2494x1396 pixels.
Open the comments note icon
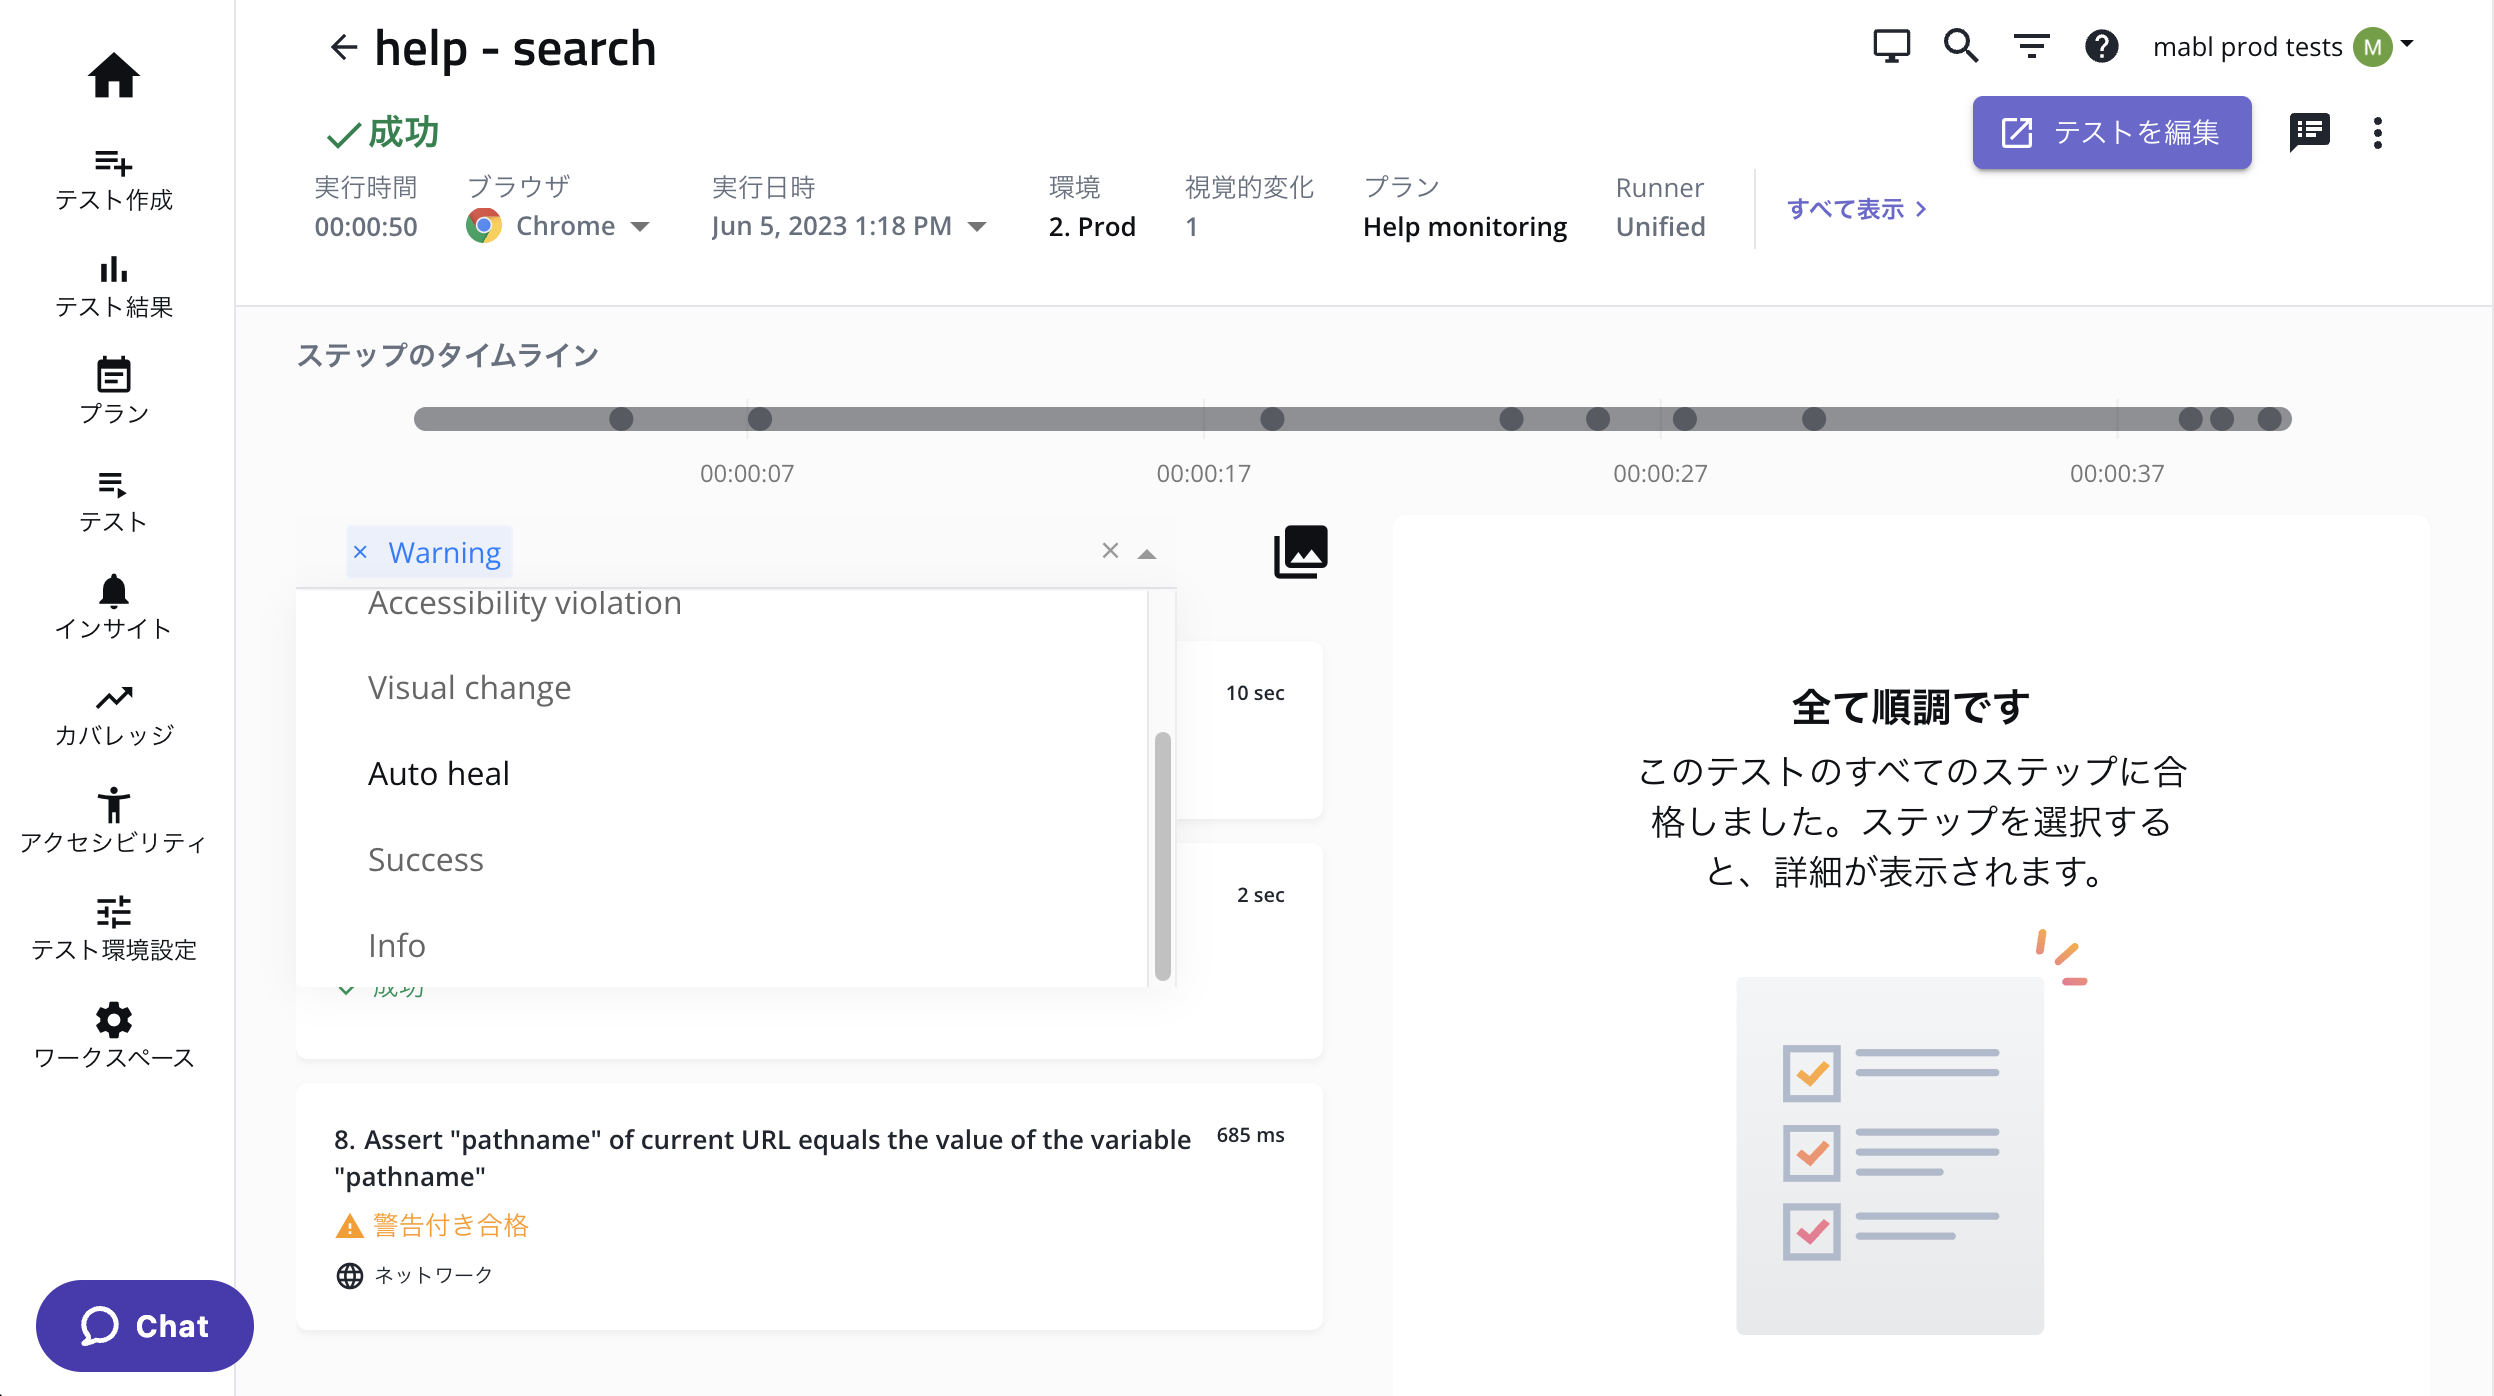[x=2309, y=132]
